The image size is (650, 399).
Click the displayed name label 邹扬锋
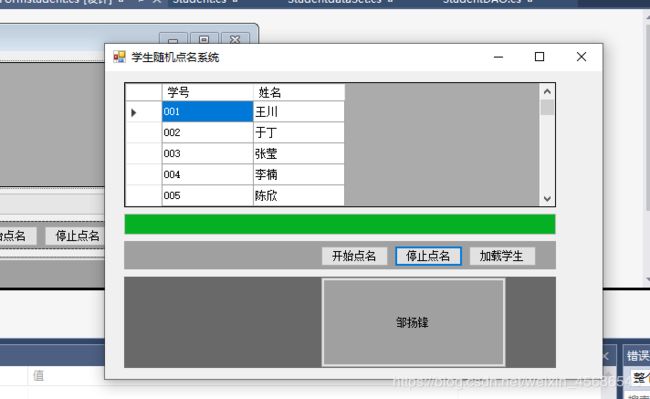click(x=412, y=322)
